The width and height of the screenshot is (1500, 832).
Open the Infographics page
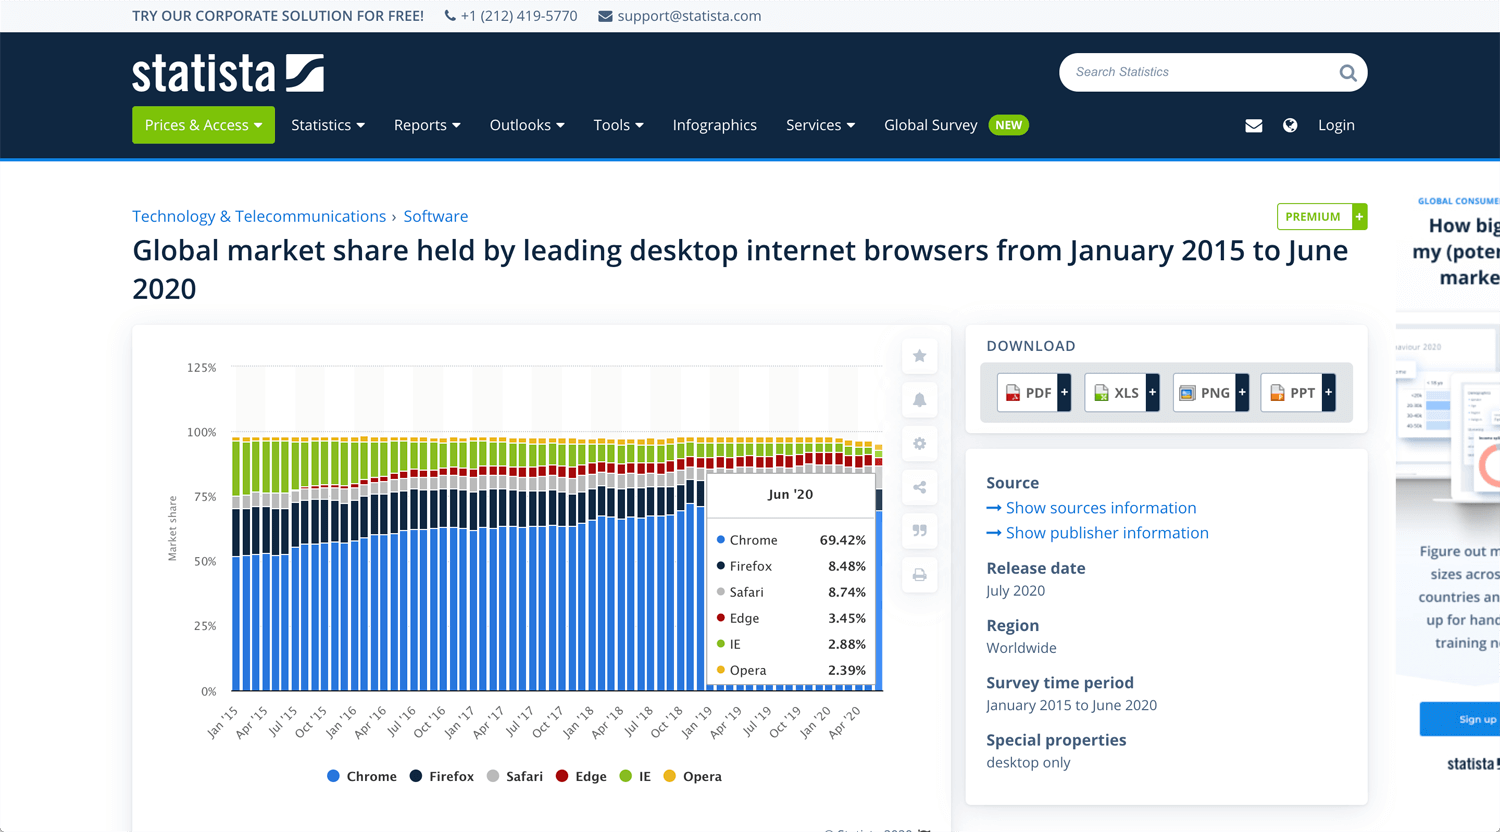pos(715,125)
